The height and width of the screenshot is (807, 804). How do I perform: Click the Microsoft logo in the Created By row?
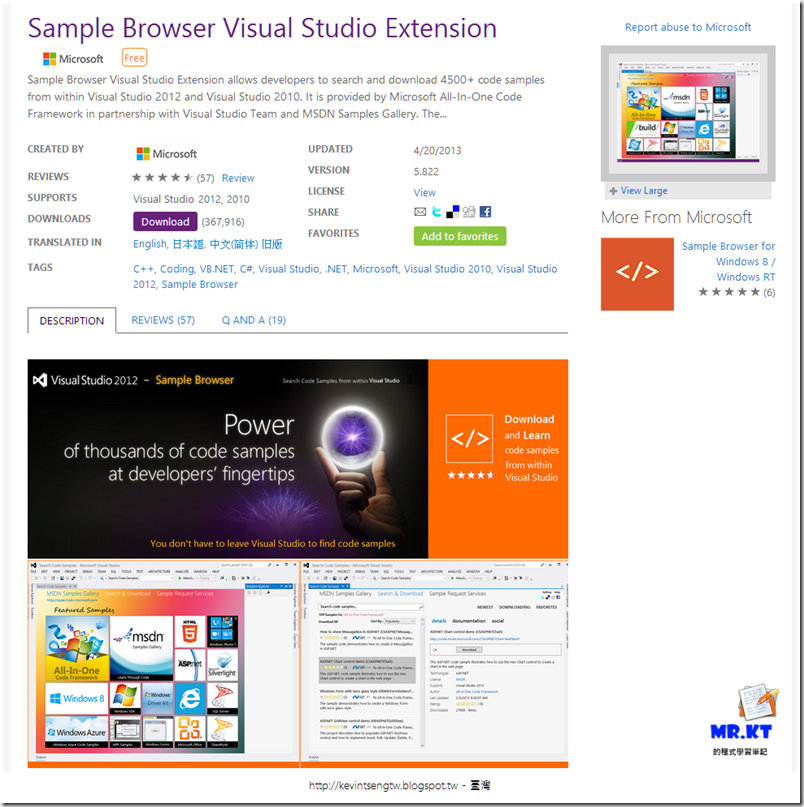click(167, 154)
